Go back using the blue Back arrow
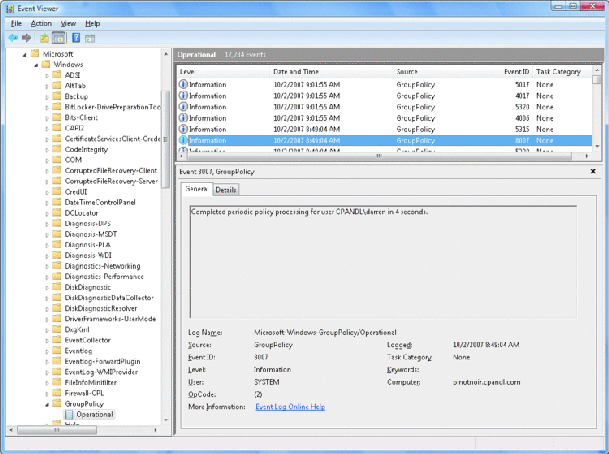Viewport: 609px width, 454px height. [x=13, y=38]
